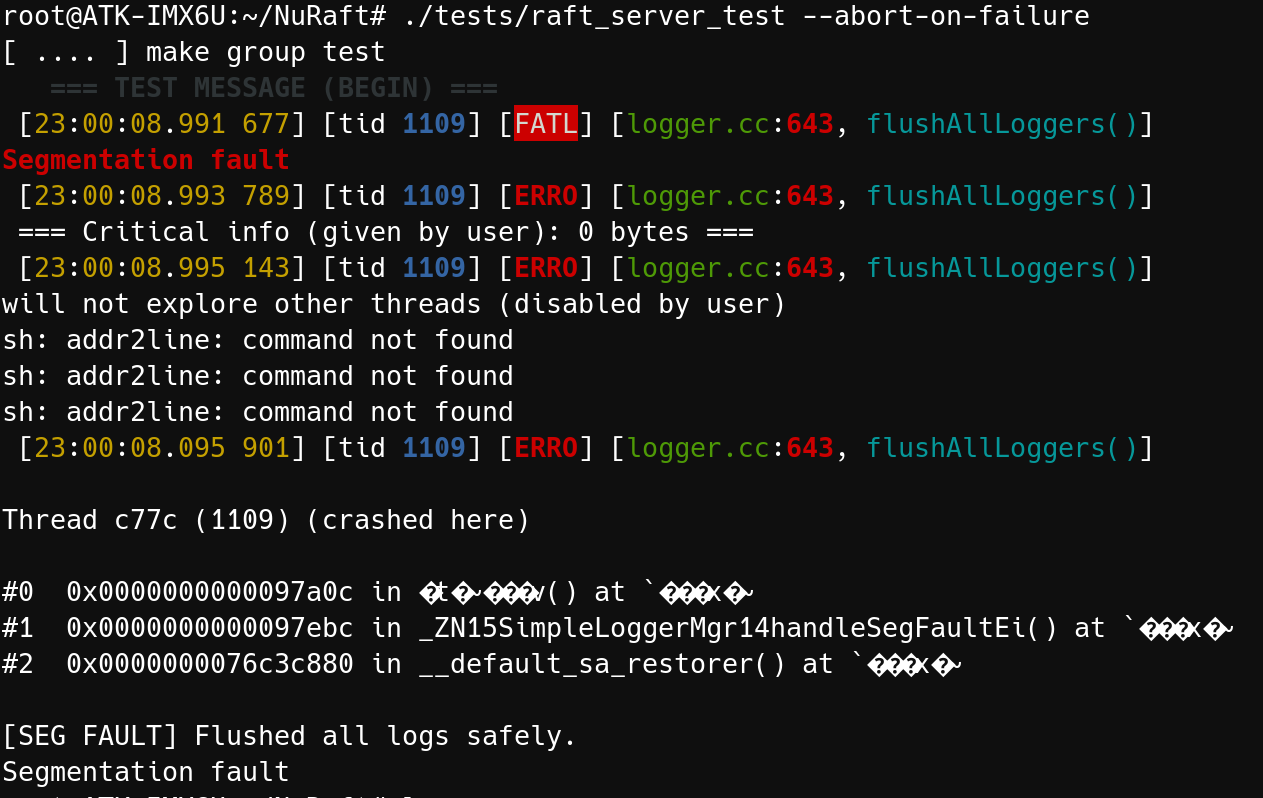Click __default_sa_restorer() in frame #2
This screenshot has height=798, width=1263.
602,664
